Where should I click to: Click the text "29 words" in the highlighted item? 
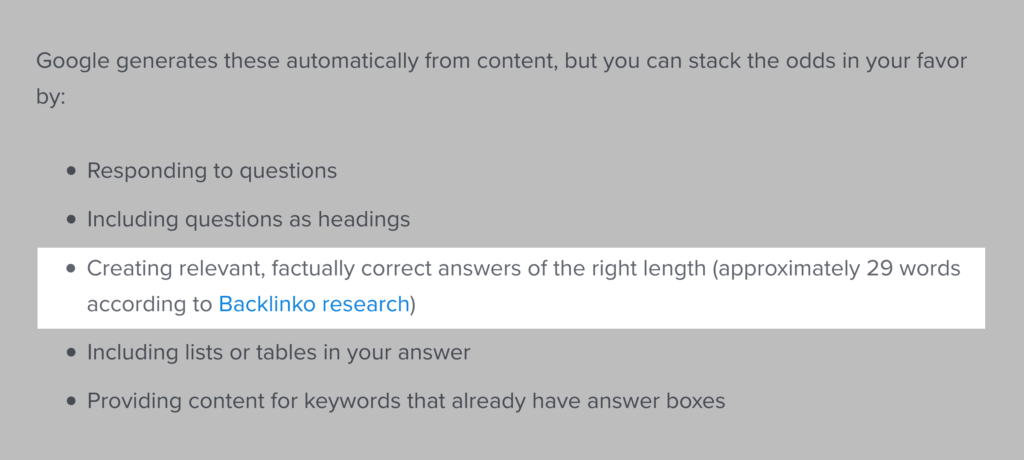(920, 268)
